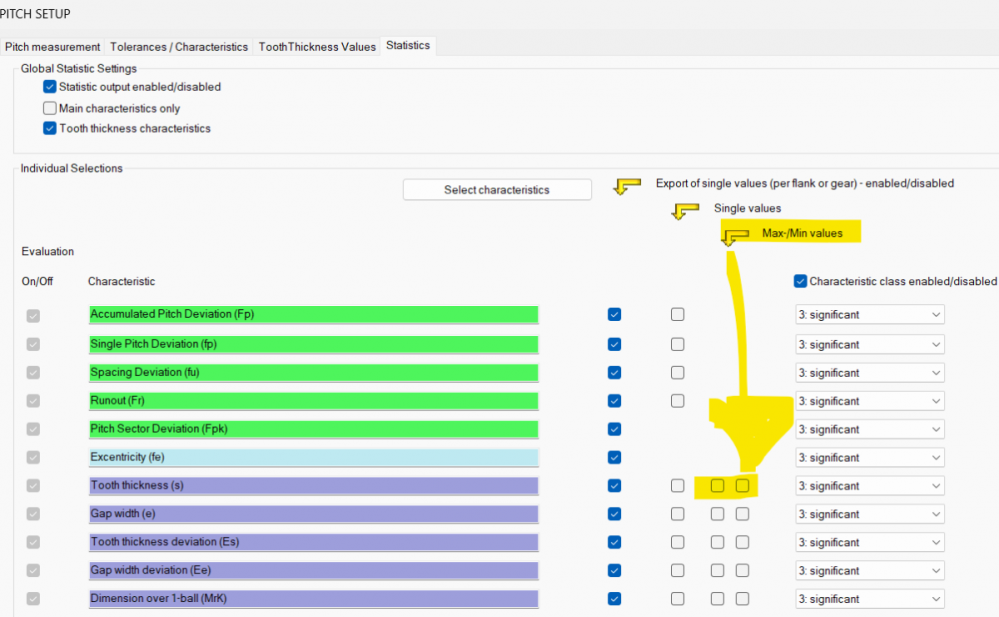Click yellow arrow beside Max-/Min values label

click(735, 236)
